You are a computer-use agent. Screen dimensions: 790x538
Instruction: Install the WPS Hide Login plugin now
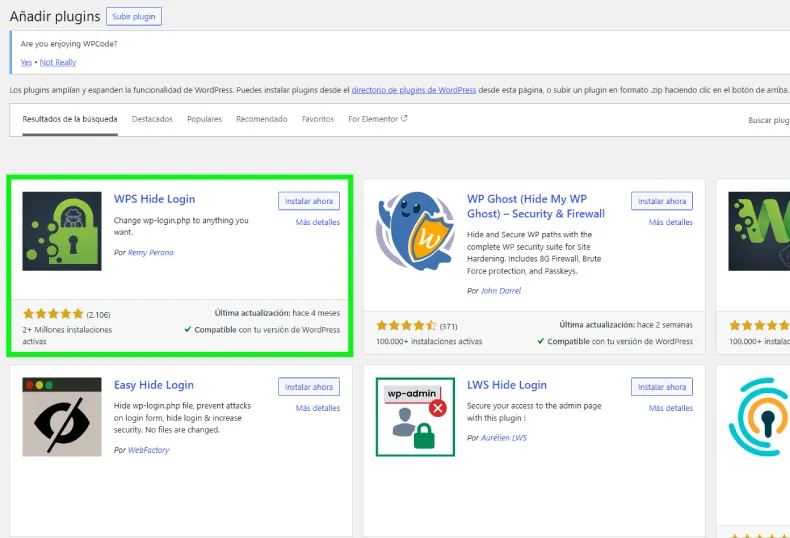click(x=309, y=201)
